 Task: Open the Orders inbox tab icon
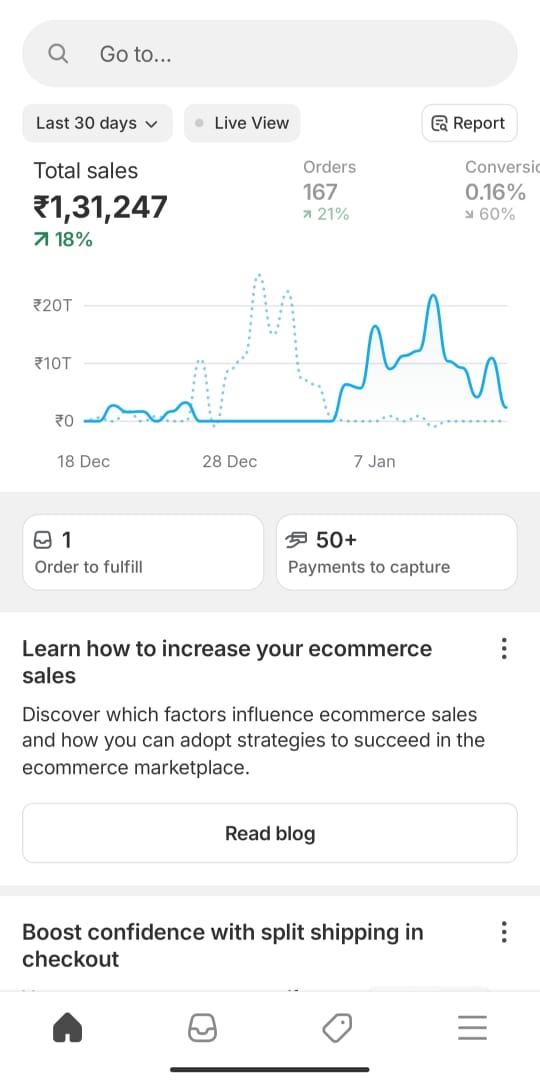click(203, 1029)
